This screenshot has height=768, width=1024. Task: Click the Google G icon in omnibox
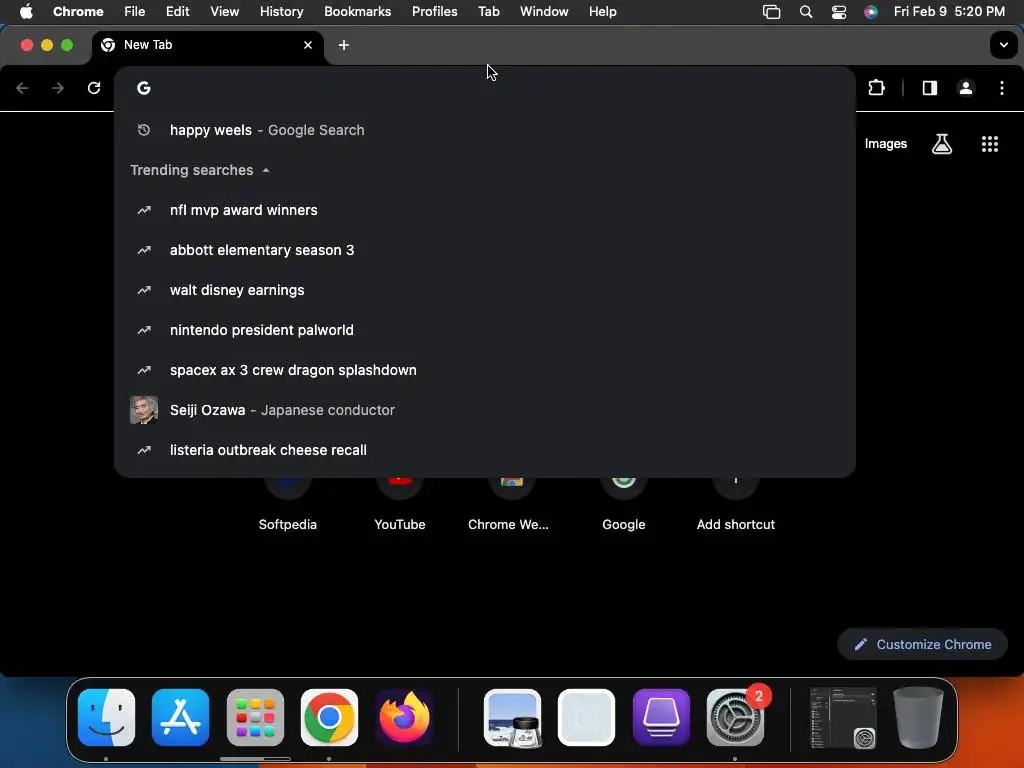click(x=144, y=88)
